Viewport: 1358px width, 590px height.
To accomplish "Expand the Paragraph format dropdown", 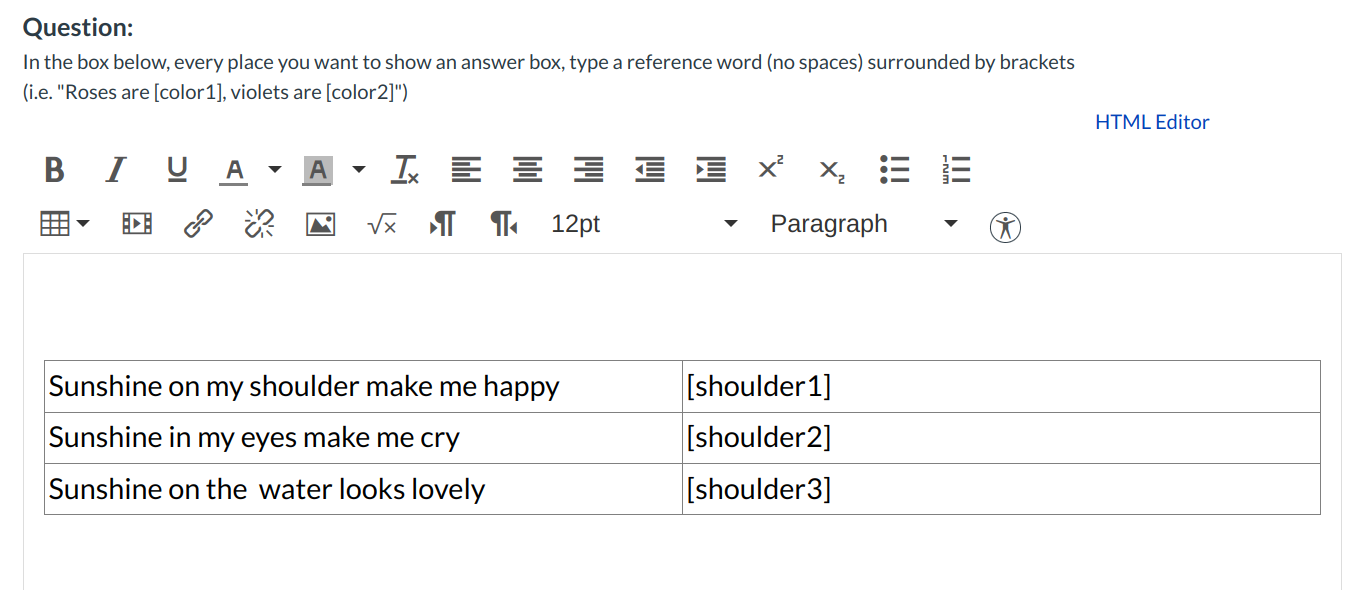I will click(864, 224).
